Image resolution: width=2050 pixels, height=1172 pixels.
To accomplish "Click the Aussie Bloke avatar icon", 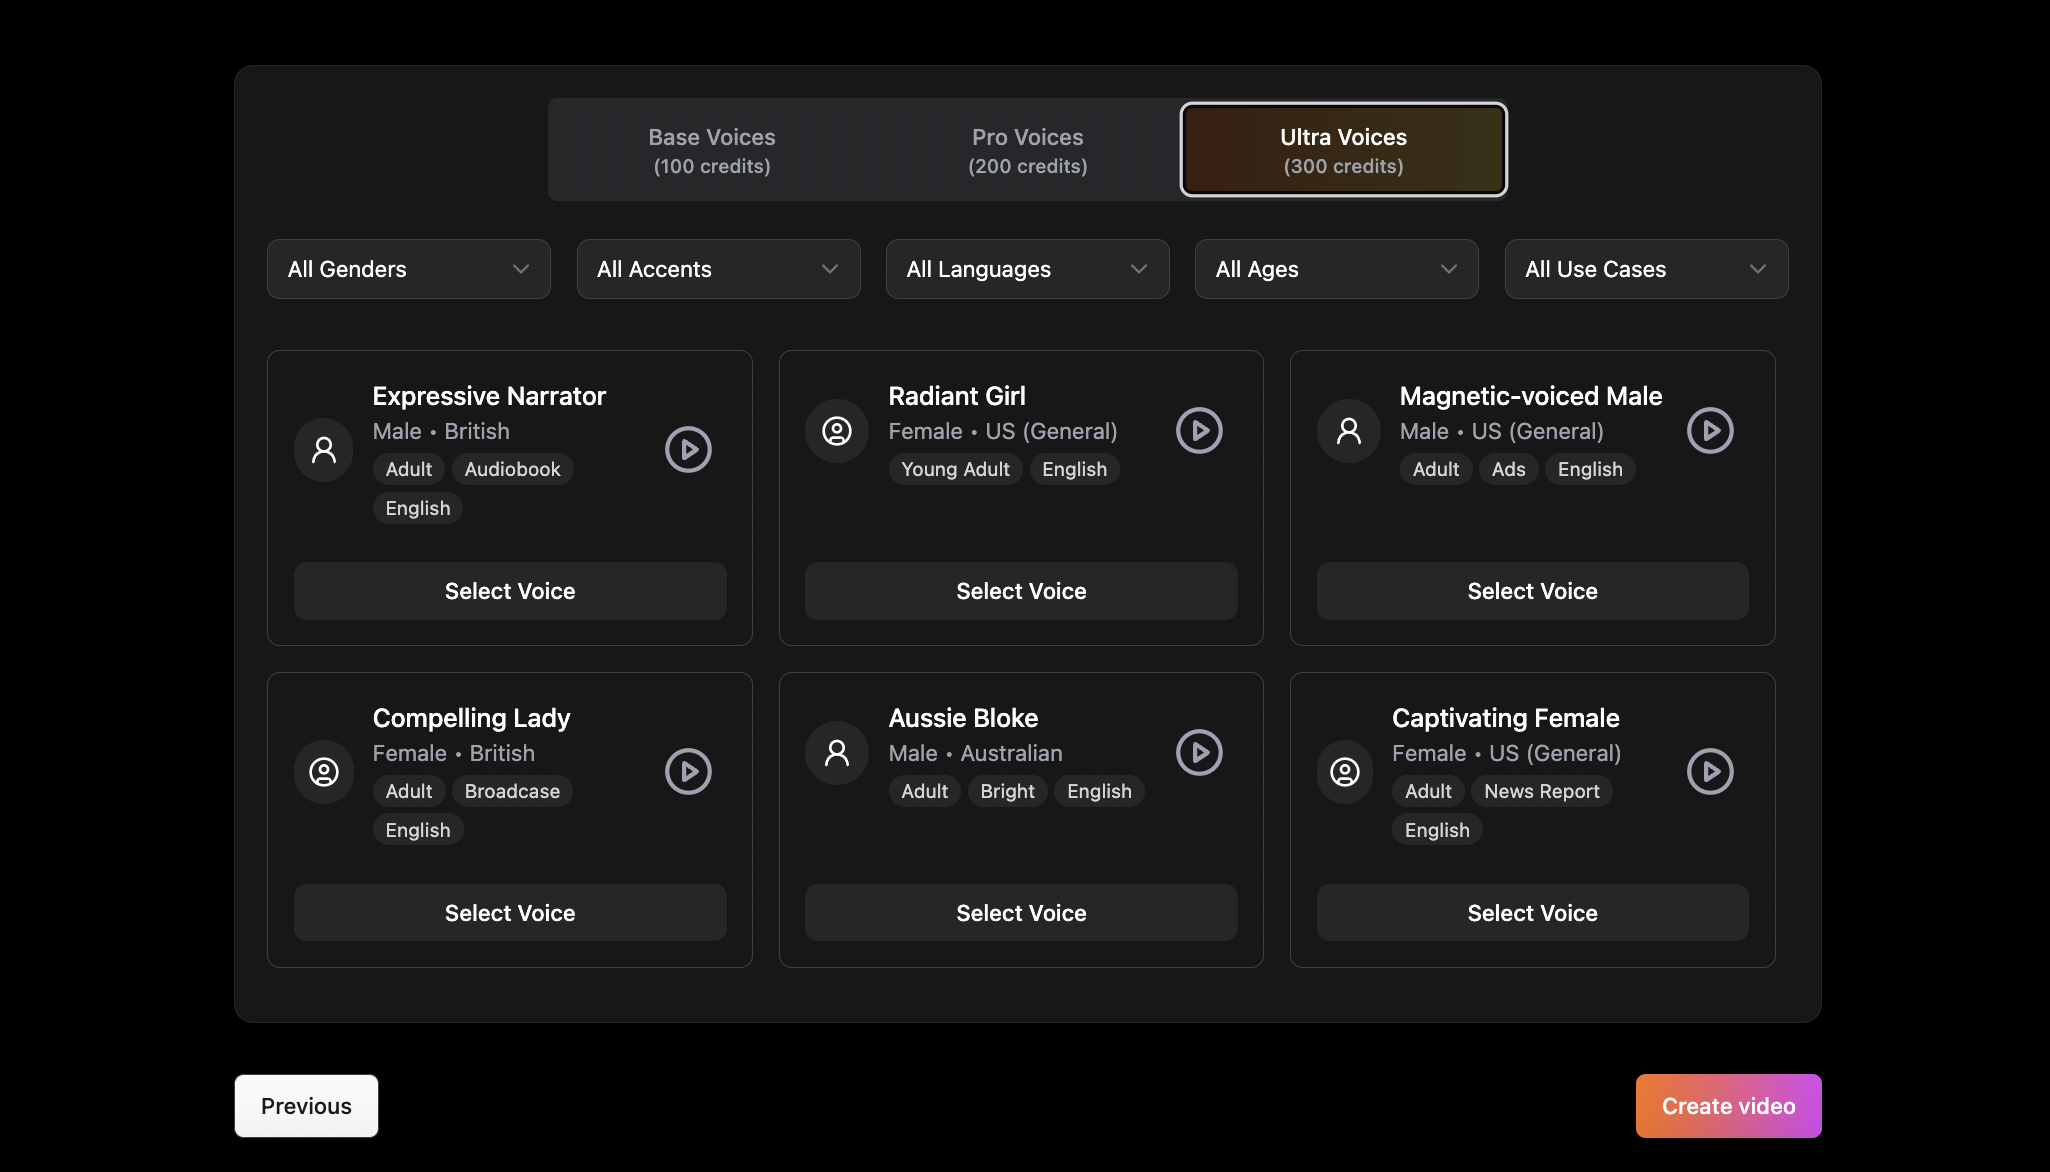I will pos(836,752).
